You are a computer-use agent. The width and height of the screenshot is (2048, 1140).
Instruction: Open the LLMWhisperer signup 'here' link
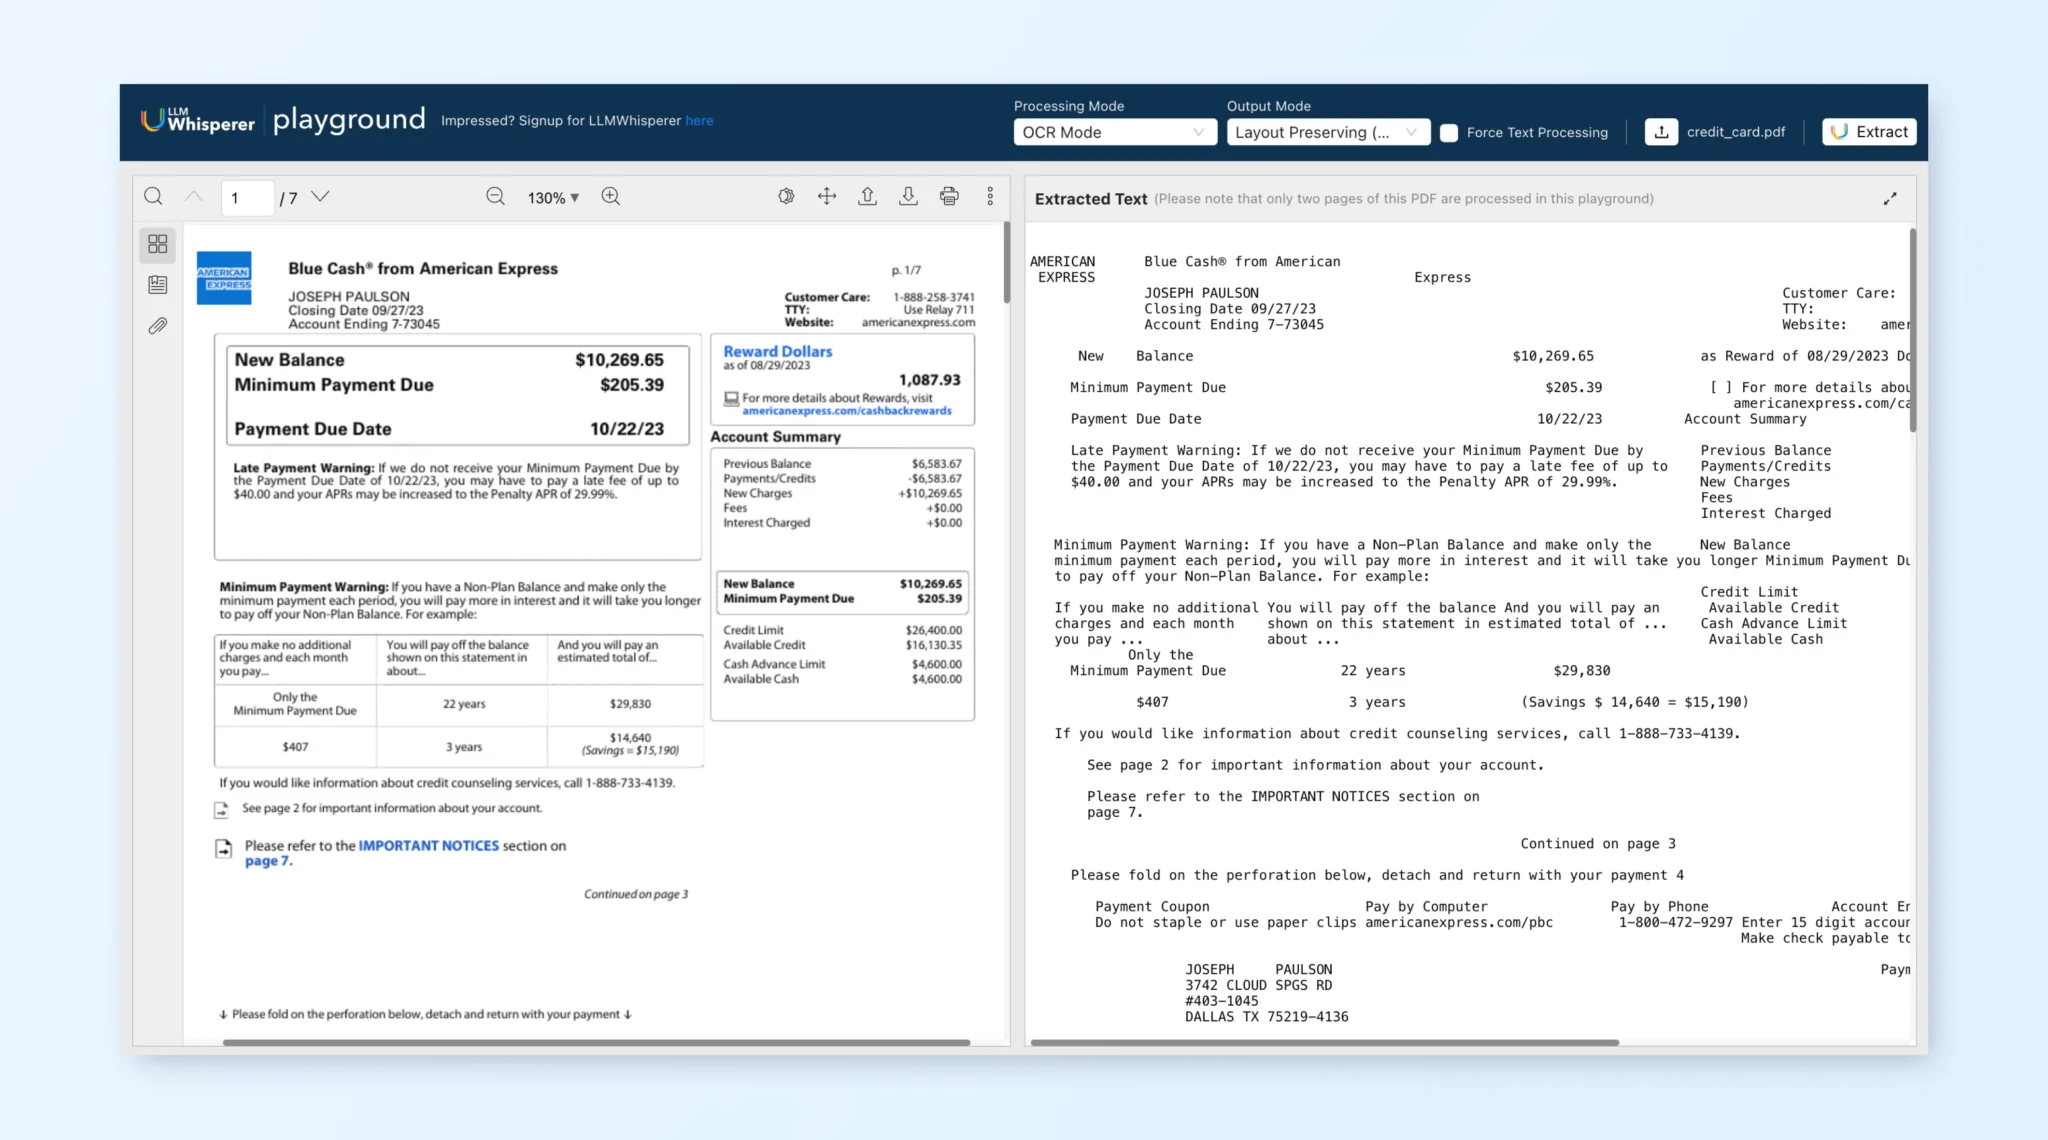(x=700, y=120)
